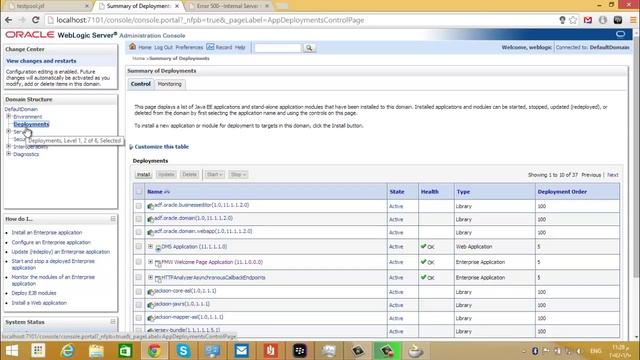Open Install an Enterprise application help link
The width and height of the screenshot is (640, 360).
click(x=47, y=232)
